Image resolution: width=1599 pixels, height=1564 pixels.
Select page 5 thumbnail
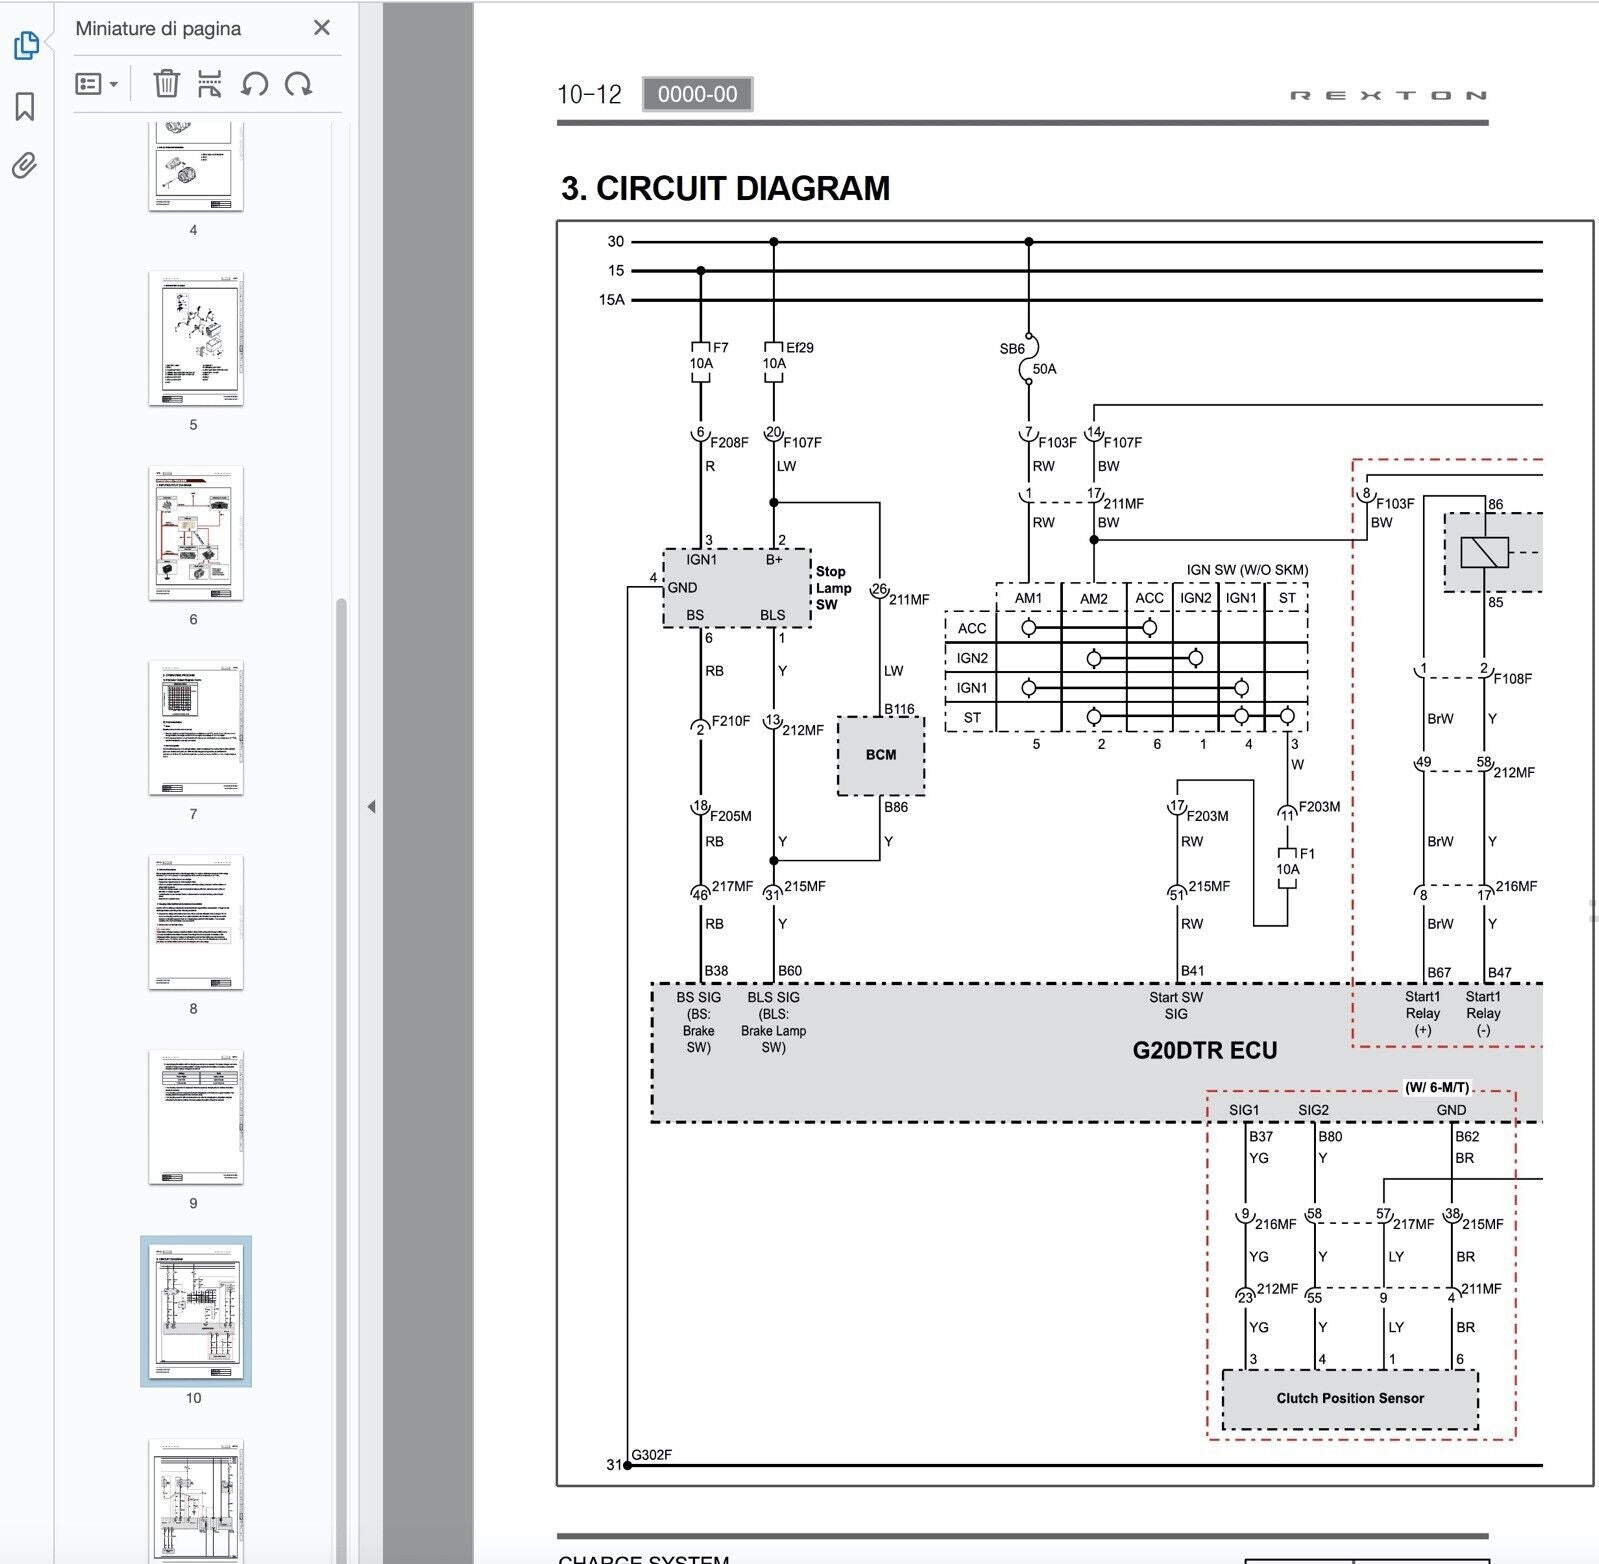point(196,338)
